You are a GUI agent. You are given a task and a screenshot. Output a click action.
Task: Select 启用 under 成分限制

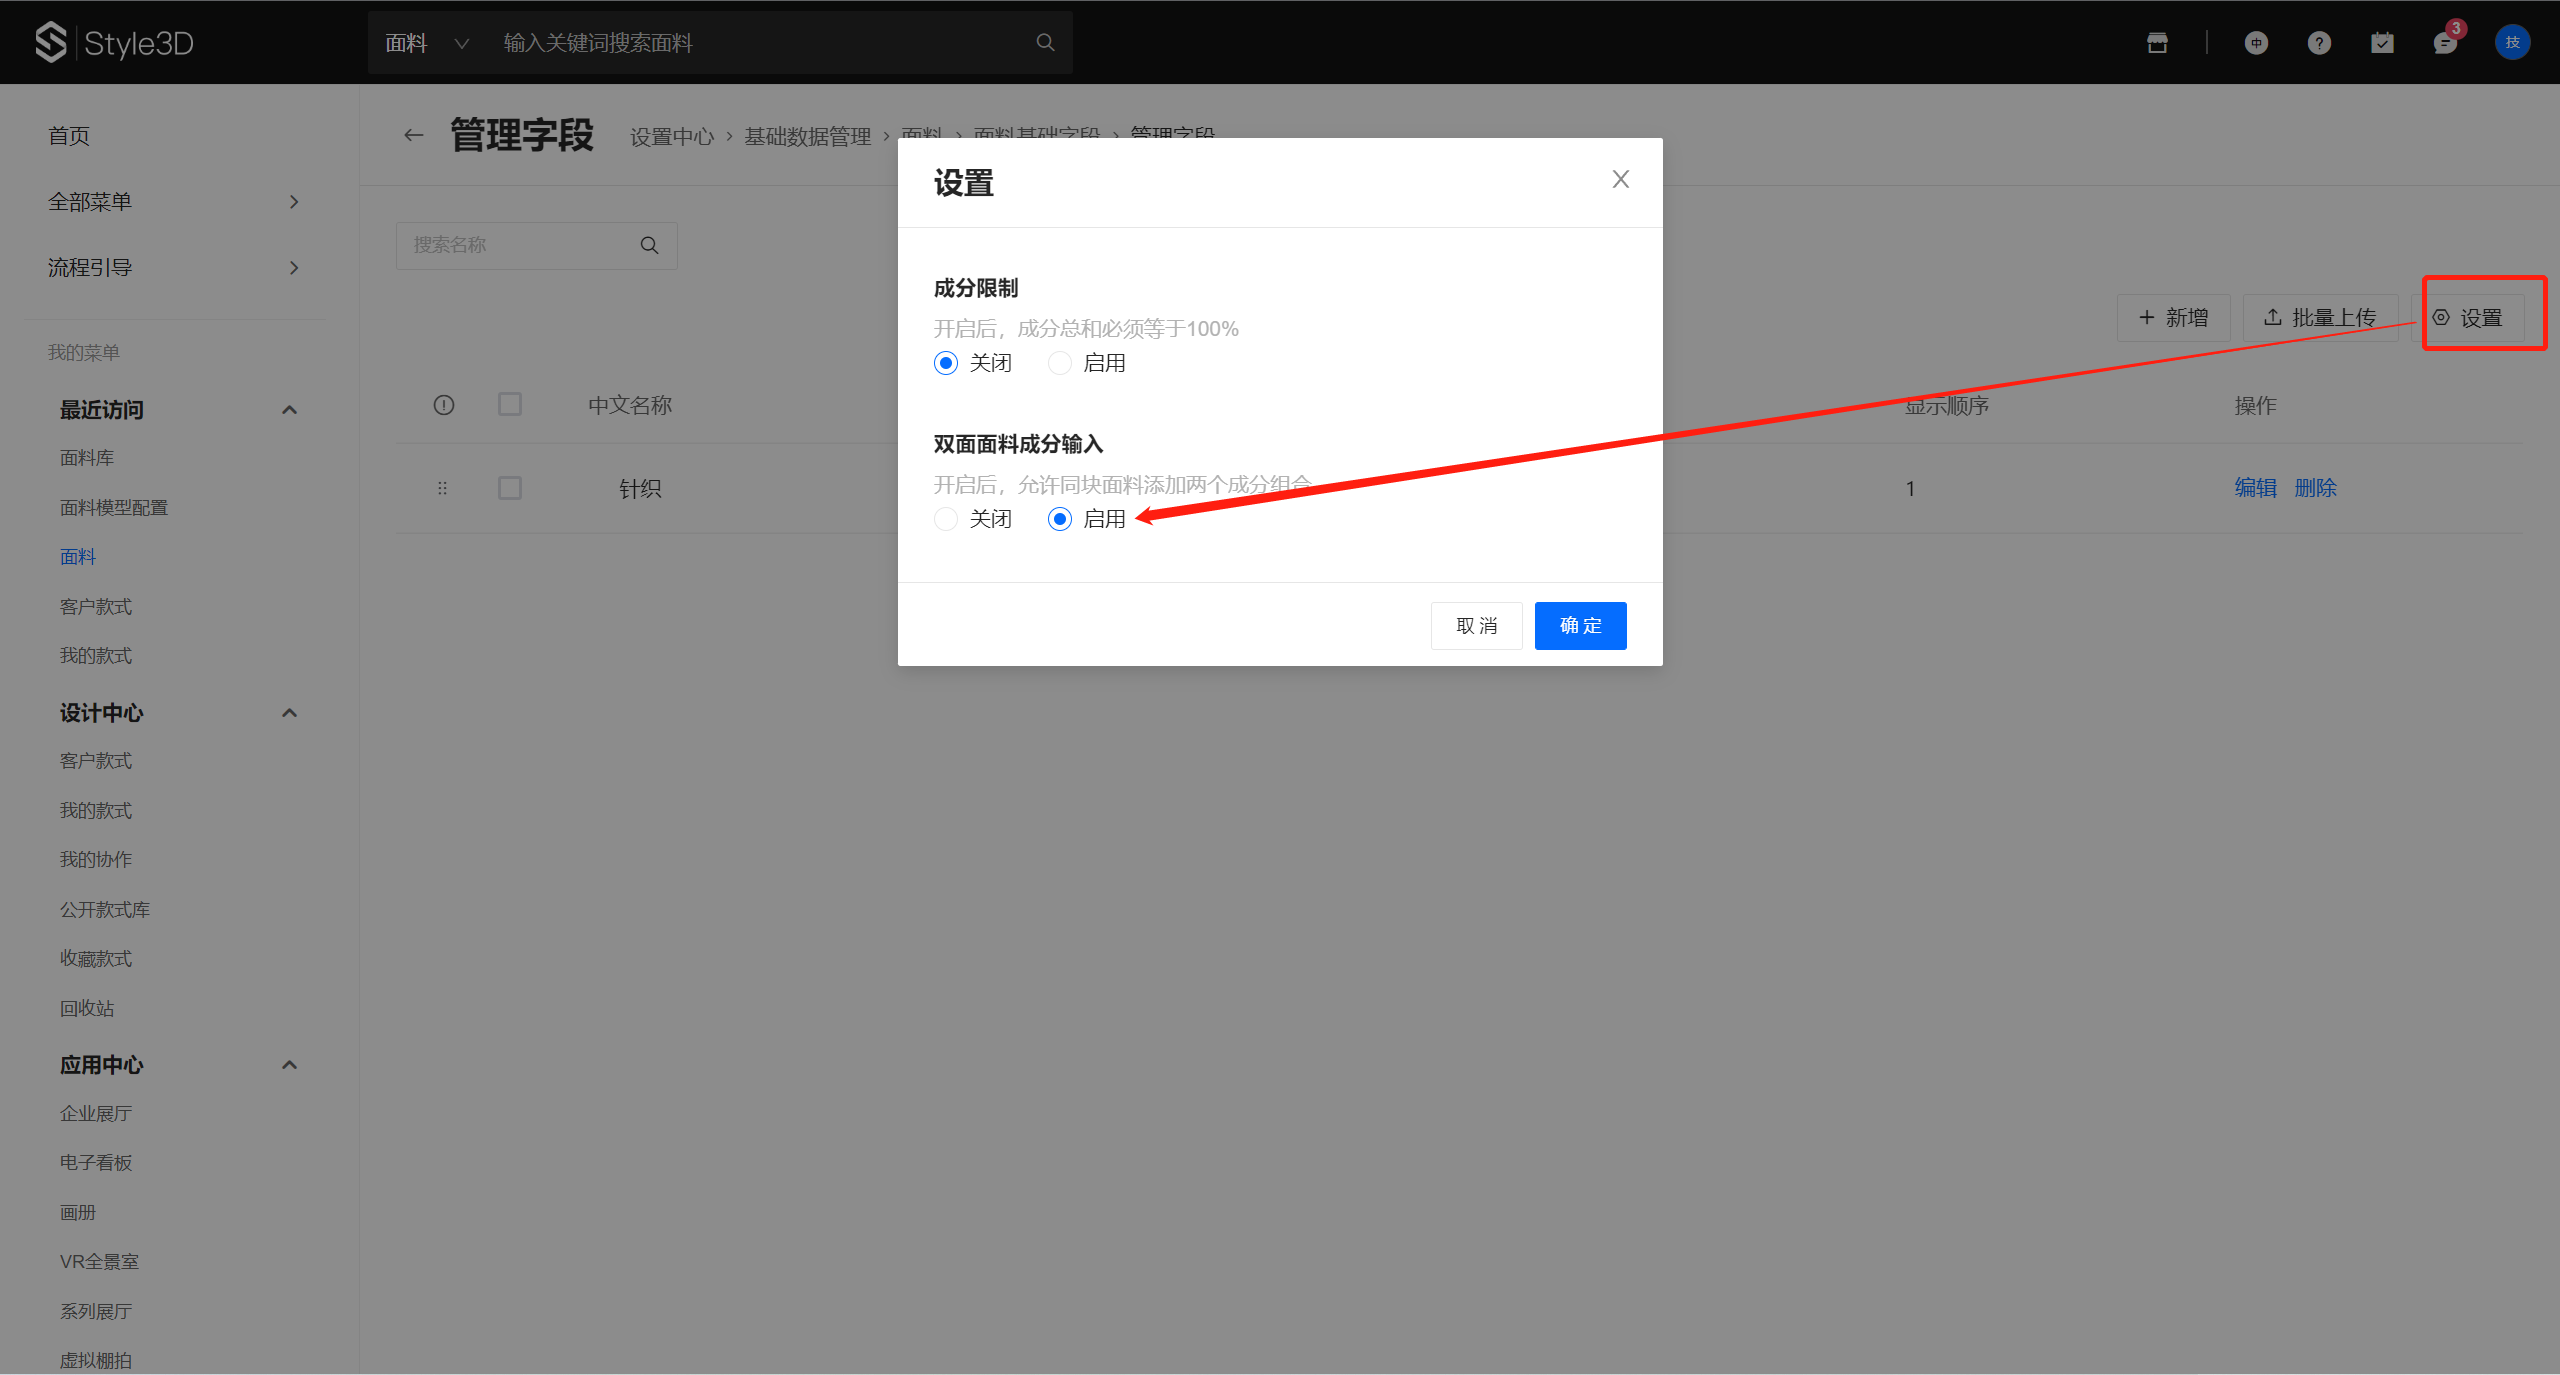1060,363
